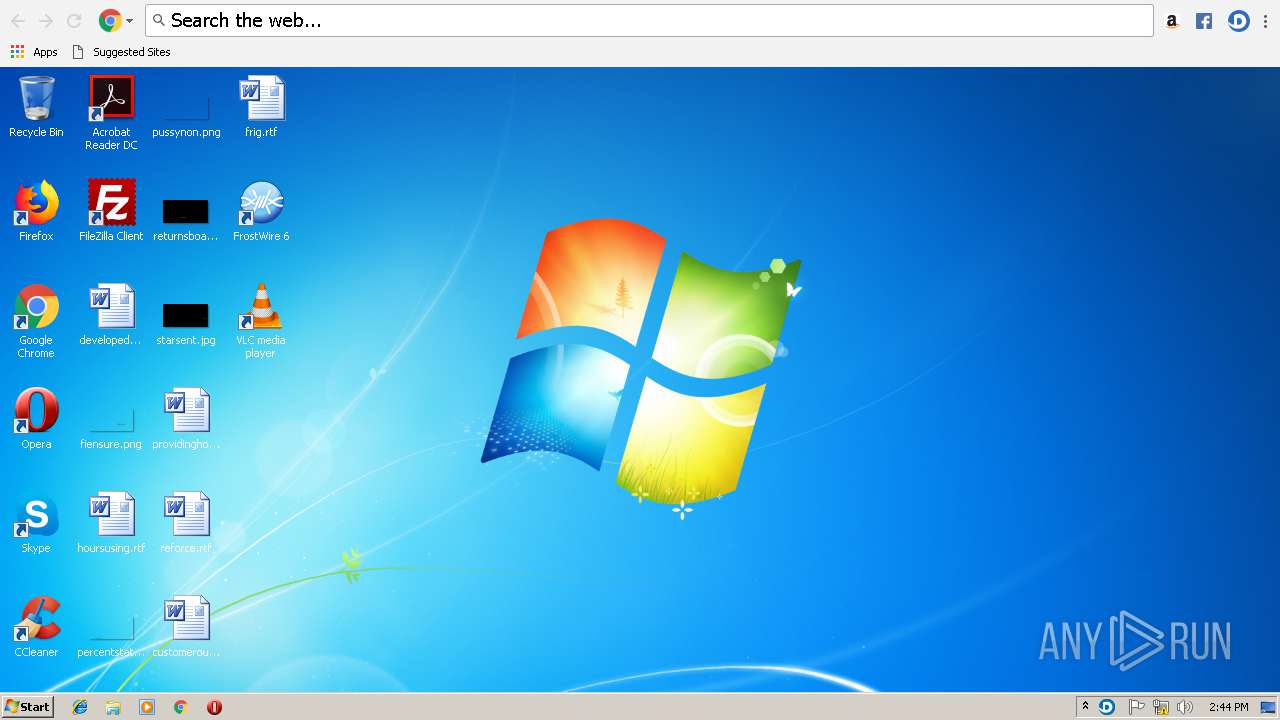Select the Google Chrome desktop shortcut
Screen dimensions: 1280x720
coord(36,320)
